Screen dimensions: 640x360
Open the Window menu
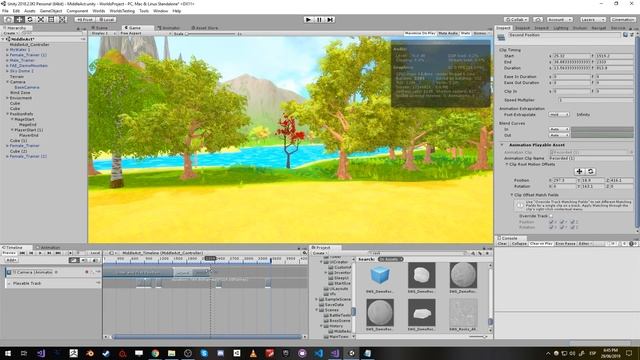coord(160,11)
